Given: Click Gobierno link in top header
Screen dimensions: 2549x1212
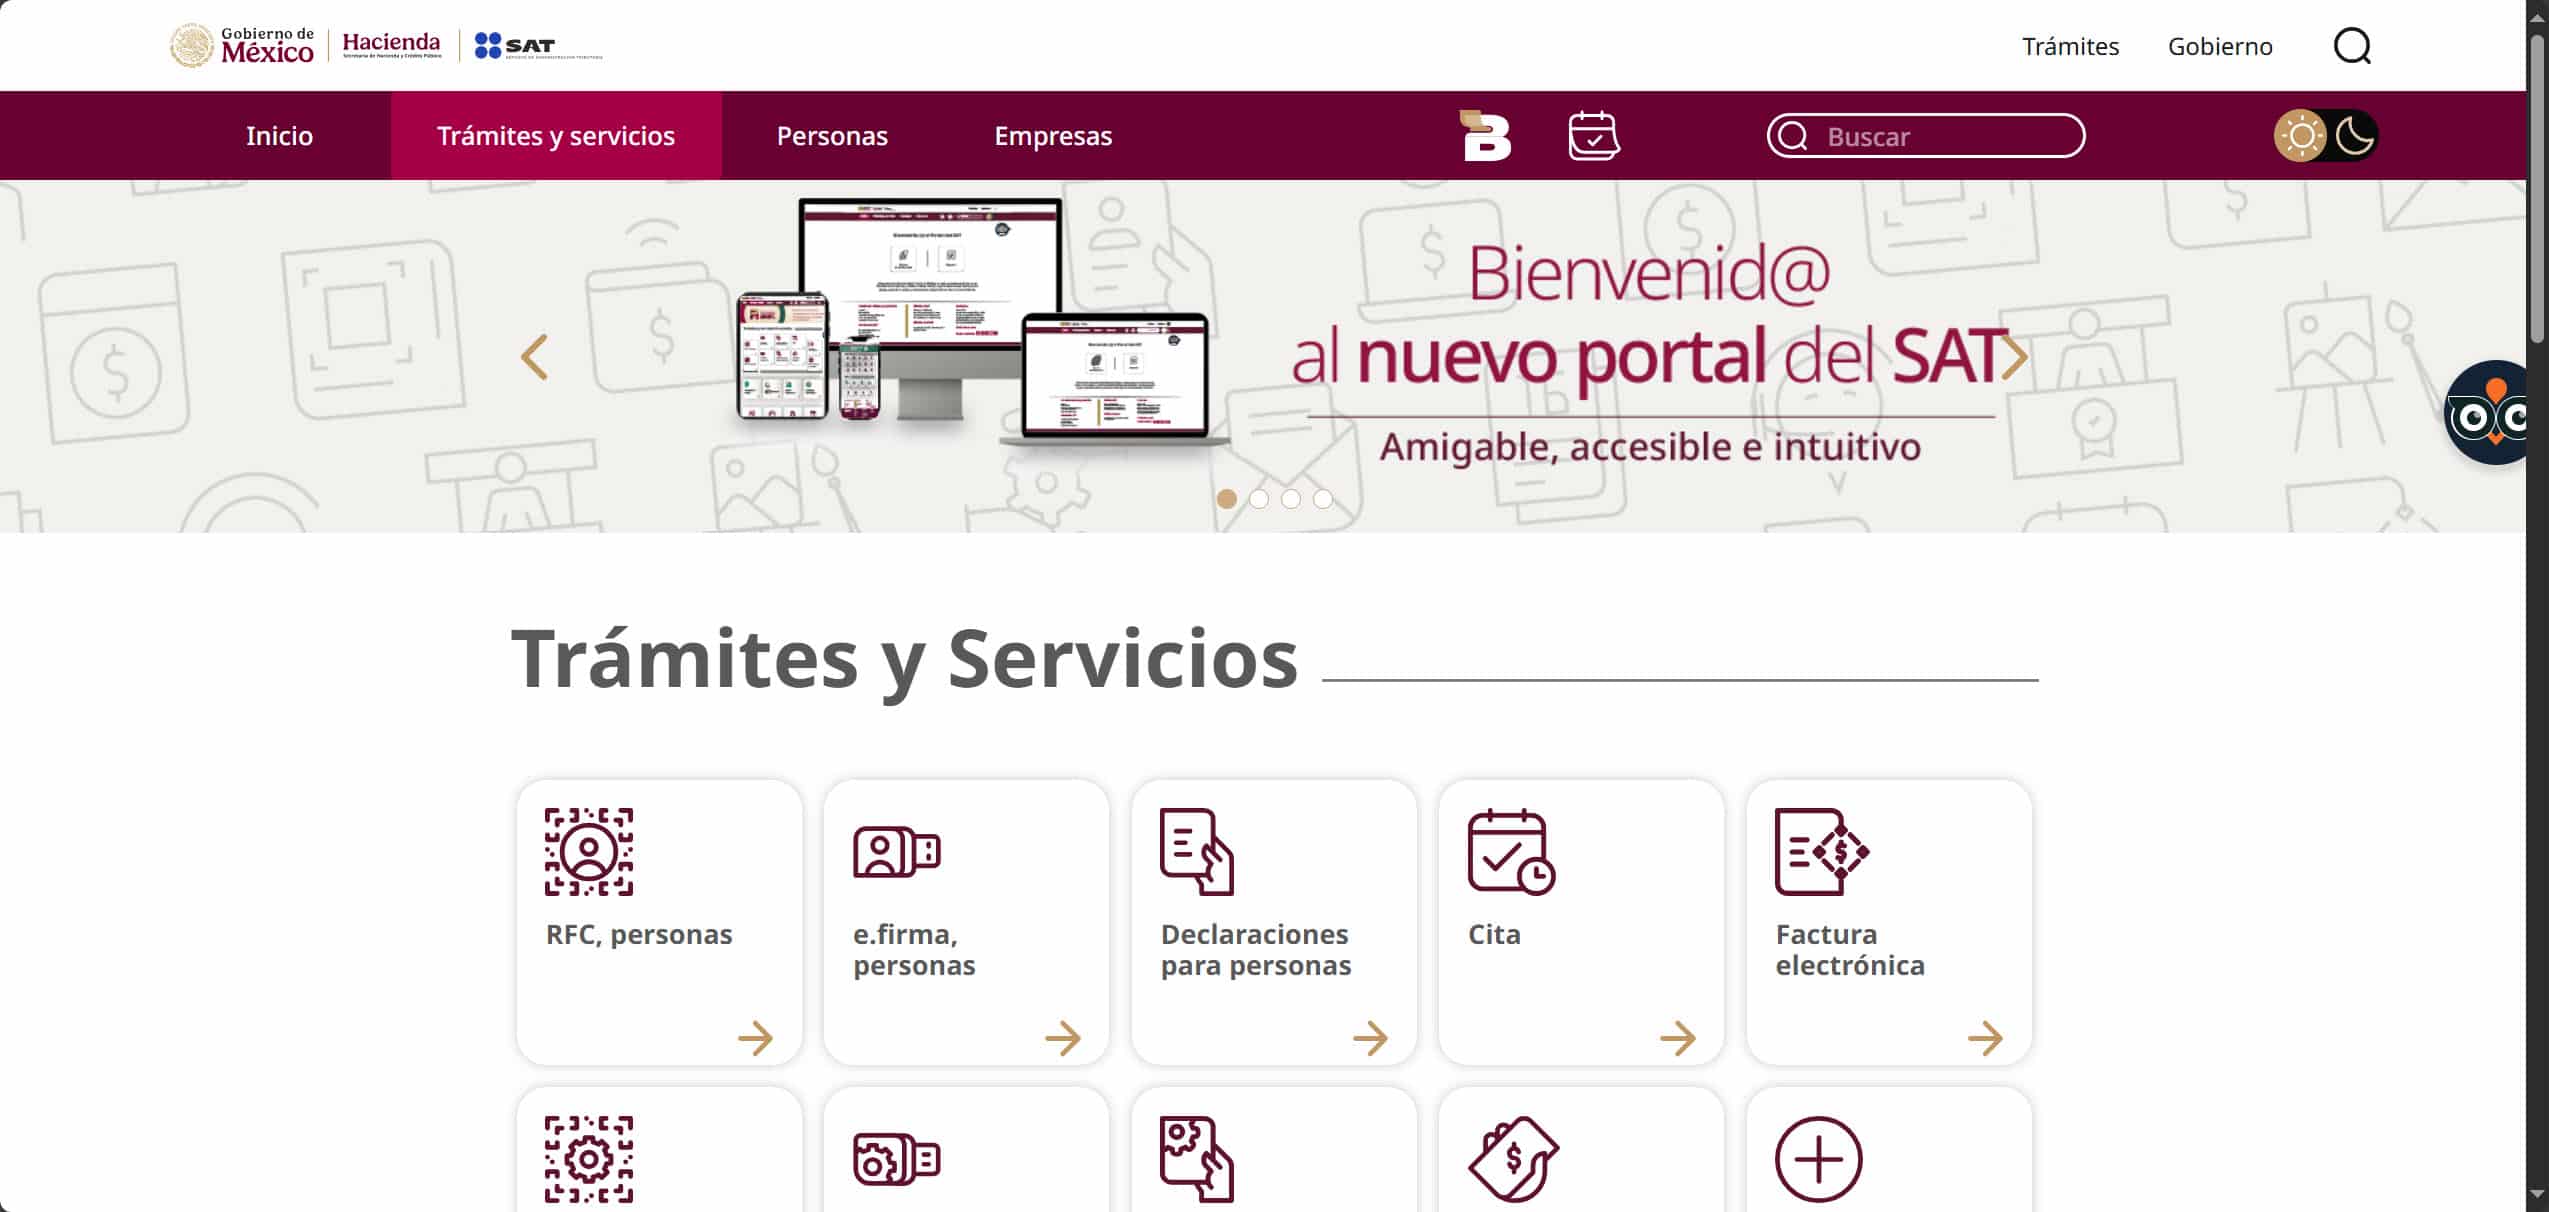Looking at the screenshot, I should pos(2220,46).
